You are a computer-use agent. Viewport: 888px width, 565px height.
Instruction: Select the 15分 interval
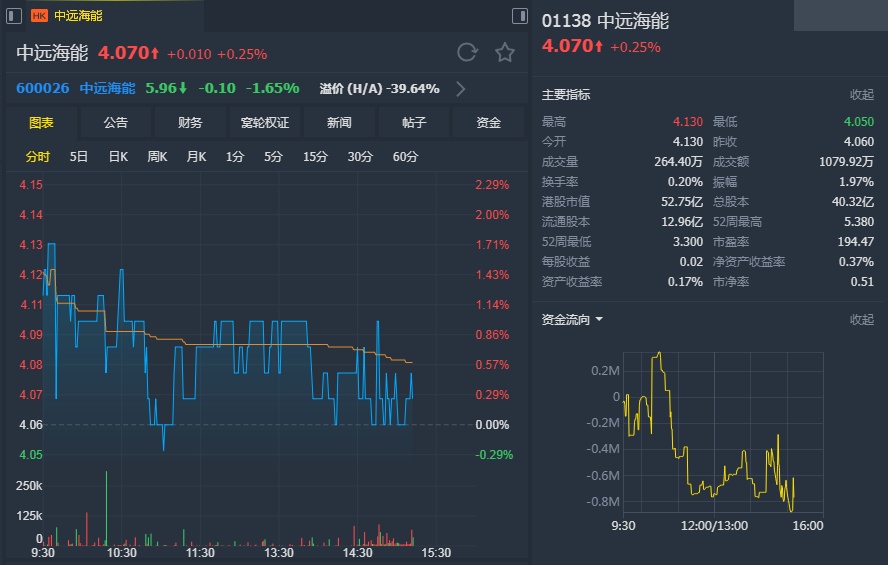(x=315, y=157)
